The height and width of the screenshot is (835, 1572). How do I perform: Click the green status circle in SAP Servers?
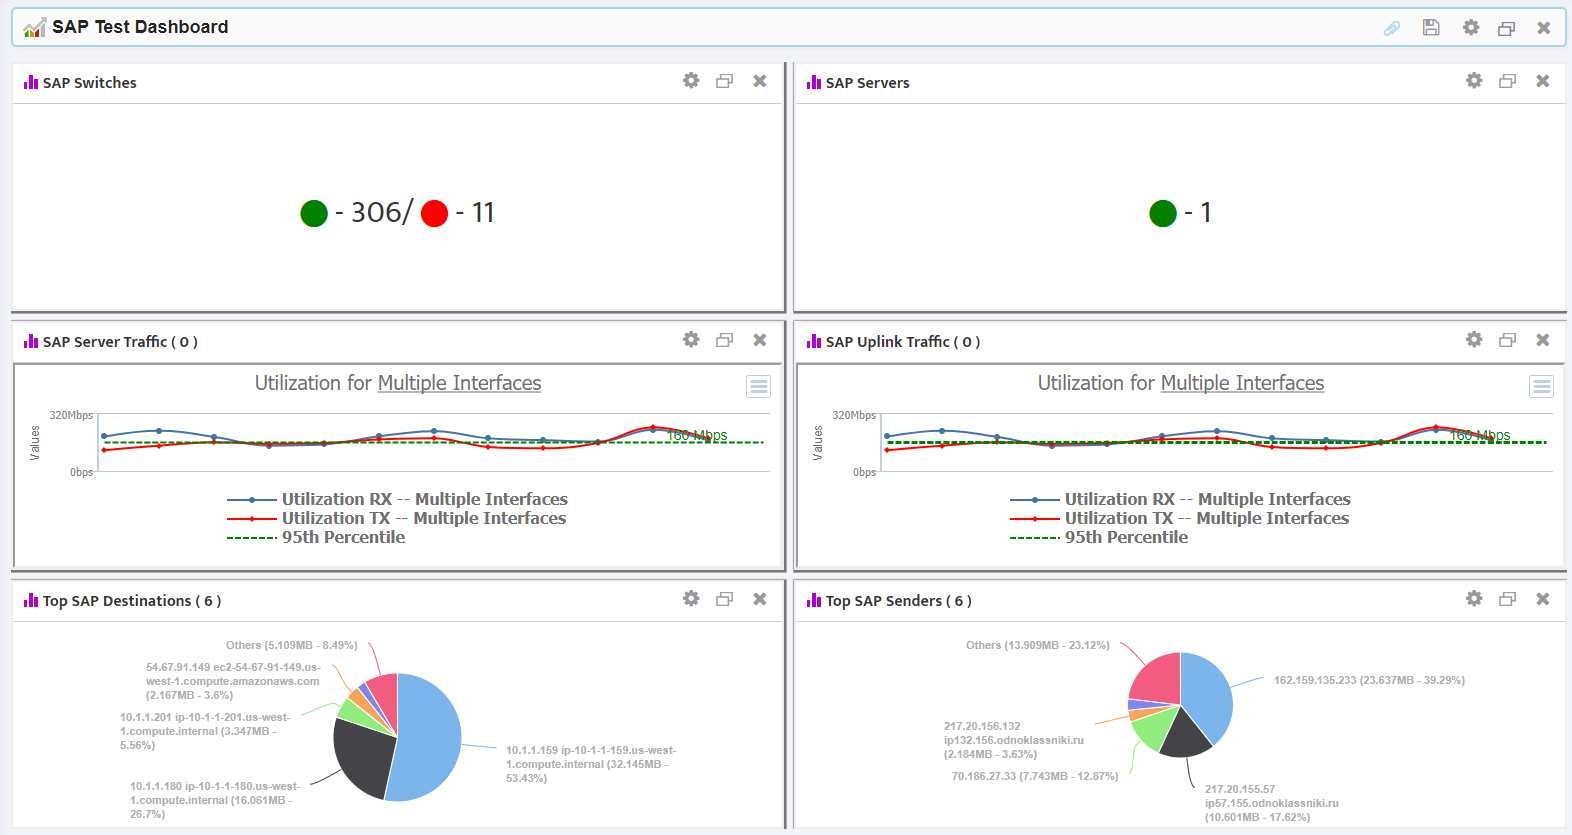tap(1163, 213)
